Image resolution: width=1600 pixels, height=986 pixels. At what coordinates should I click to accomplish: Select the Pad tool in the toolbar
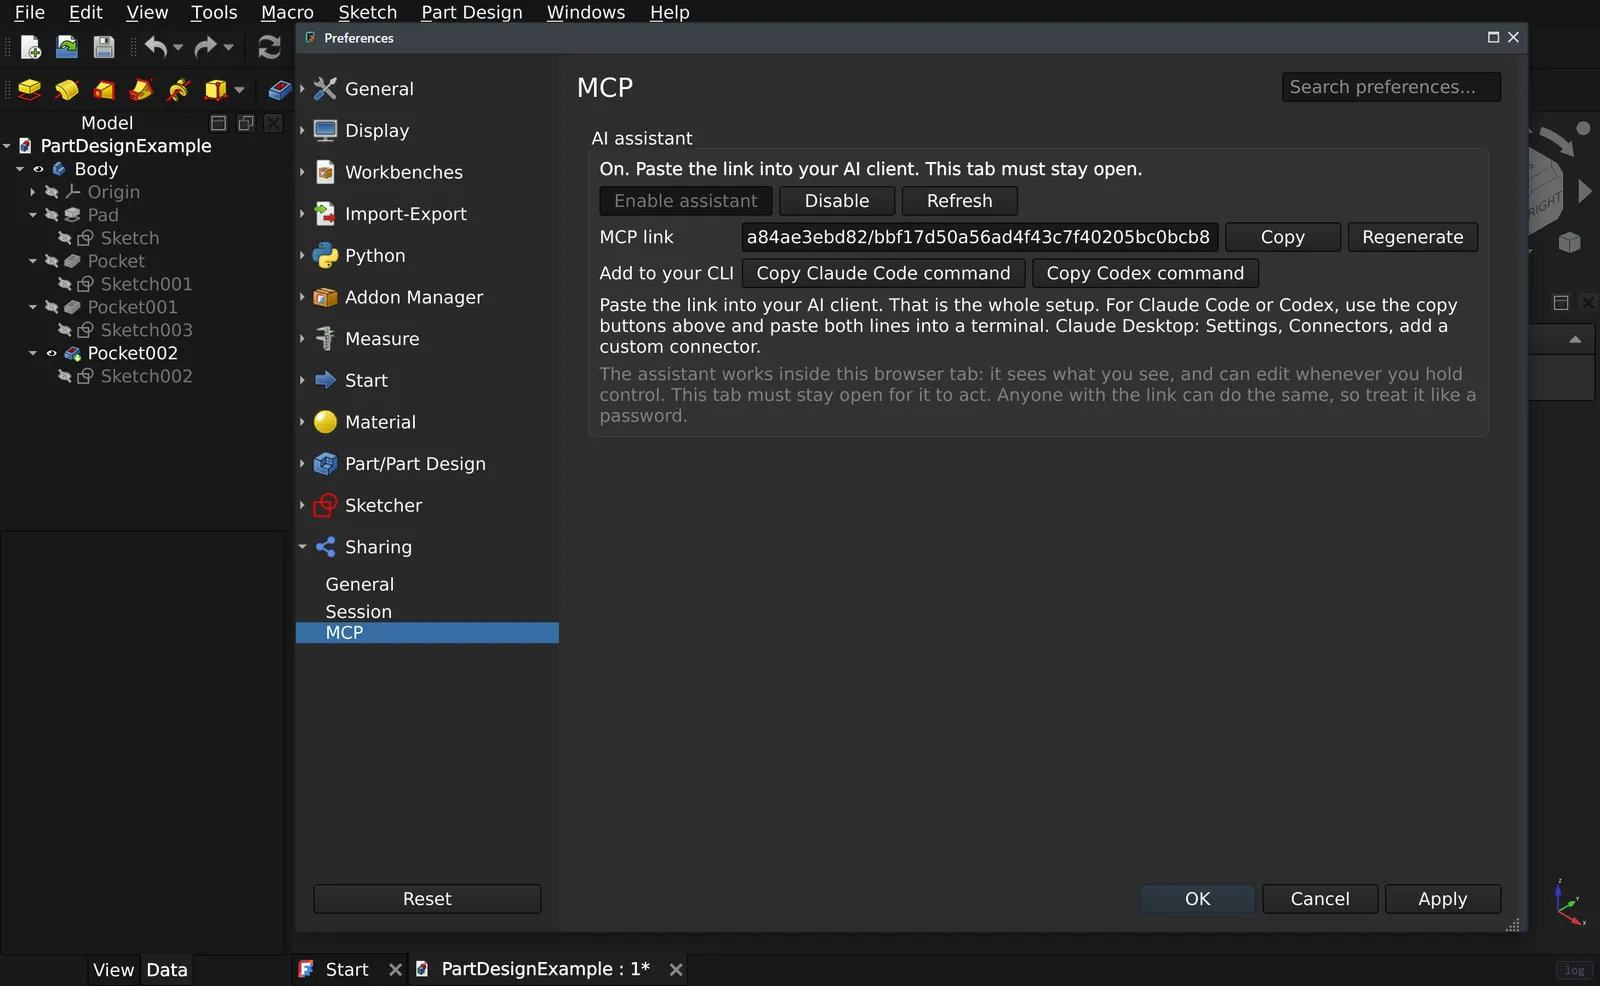coord(30,90)
